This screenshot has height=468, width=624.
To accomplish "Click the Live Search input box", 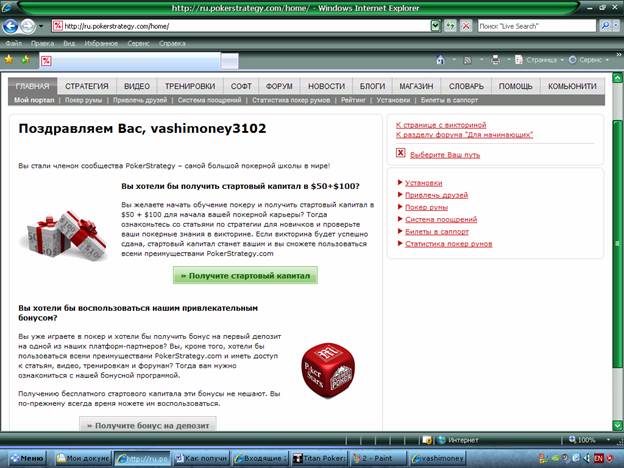I will click(537, 26).
